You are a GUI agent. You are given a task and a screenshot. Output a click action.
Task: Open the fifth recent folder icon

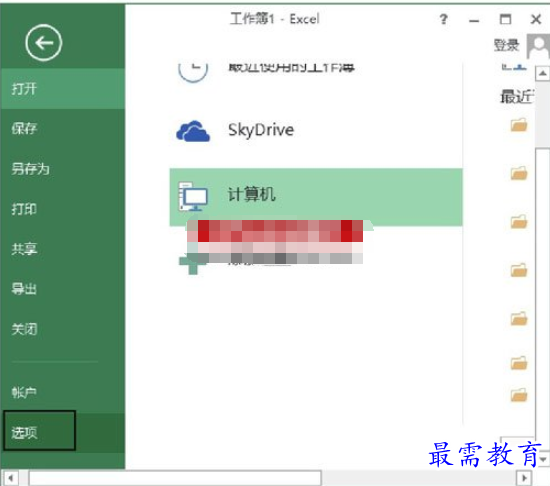519,318
